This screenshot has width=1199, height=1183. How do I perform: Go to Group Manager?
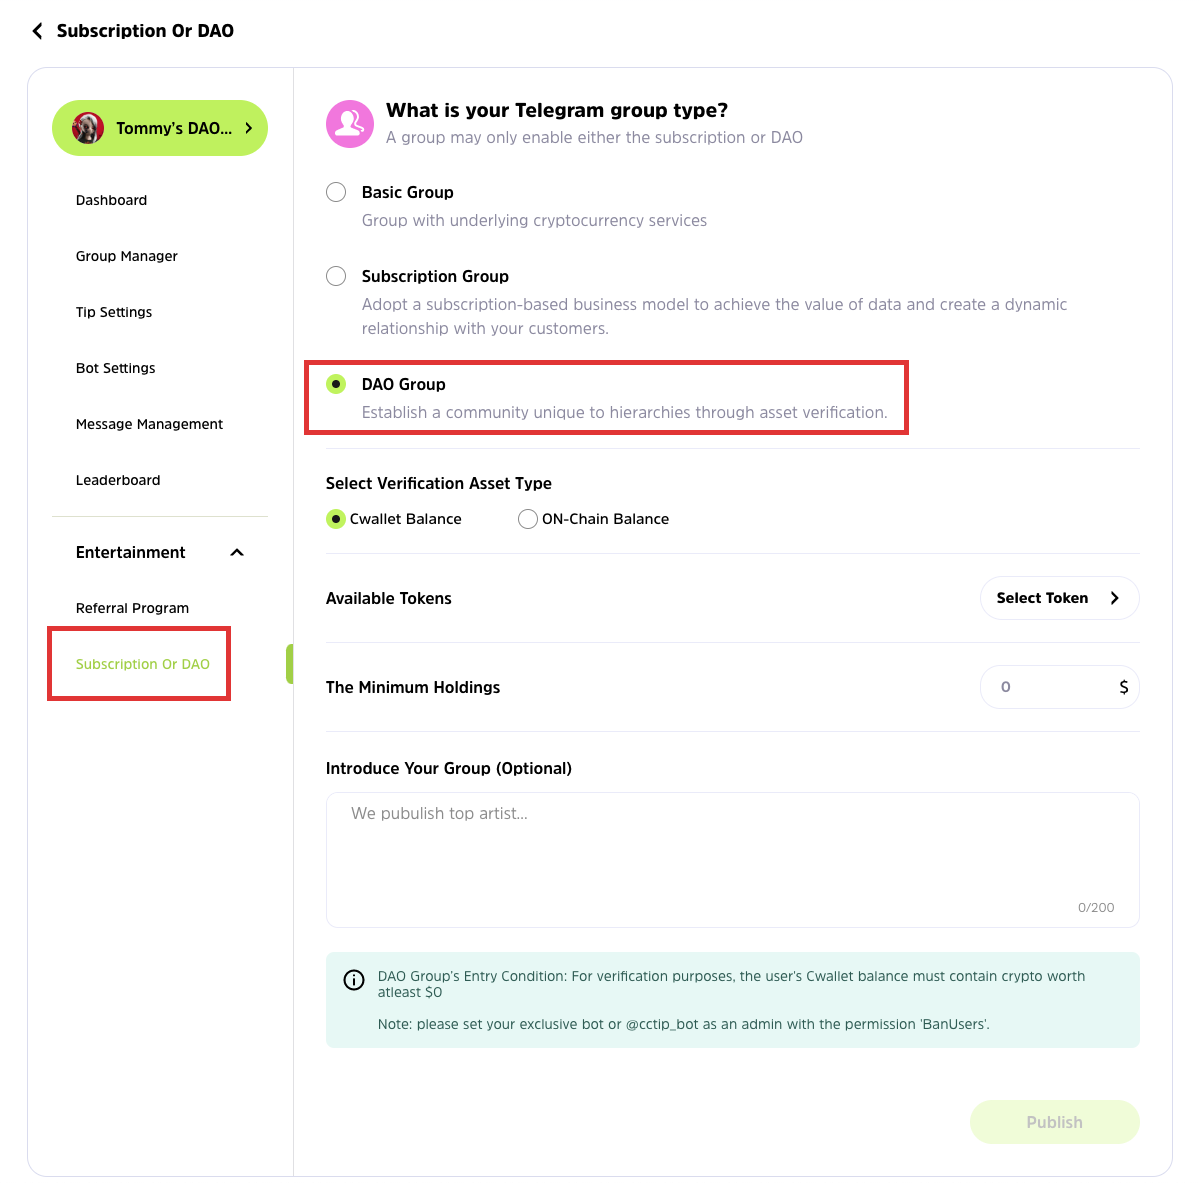click(x=127, y=256)
